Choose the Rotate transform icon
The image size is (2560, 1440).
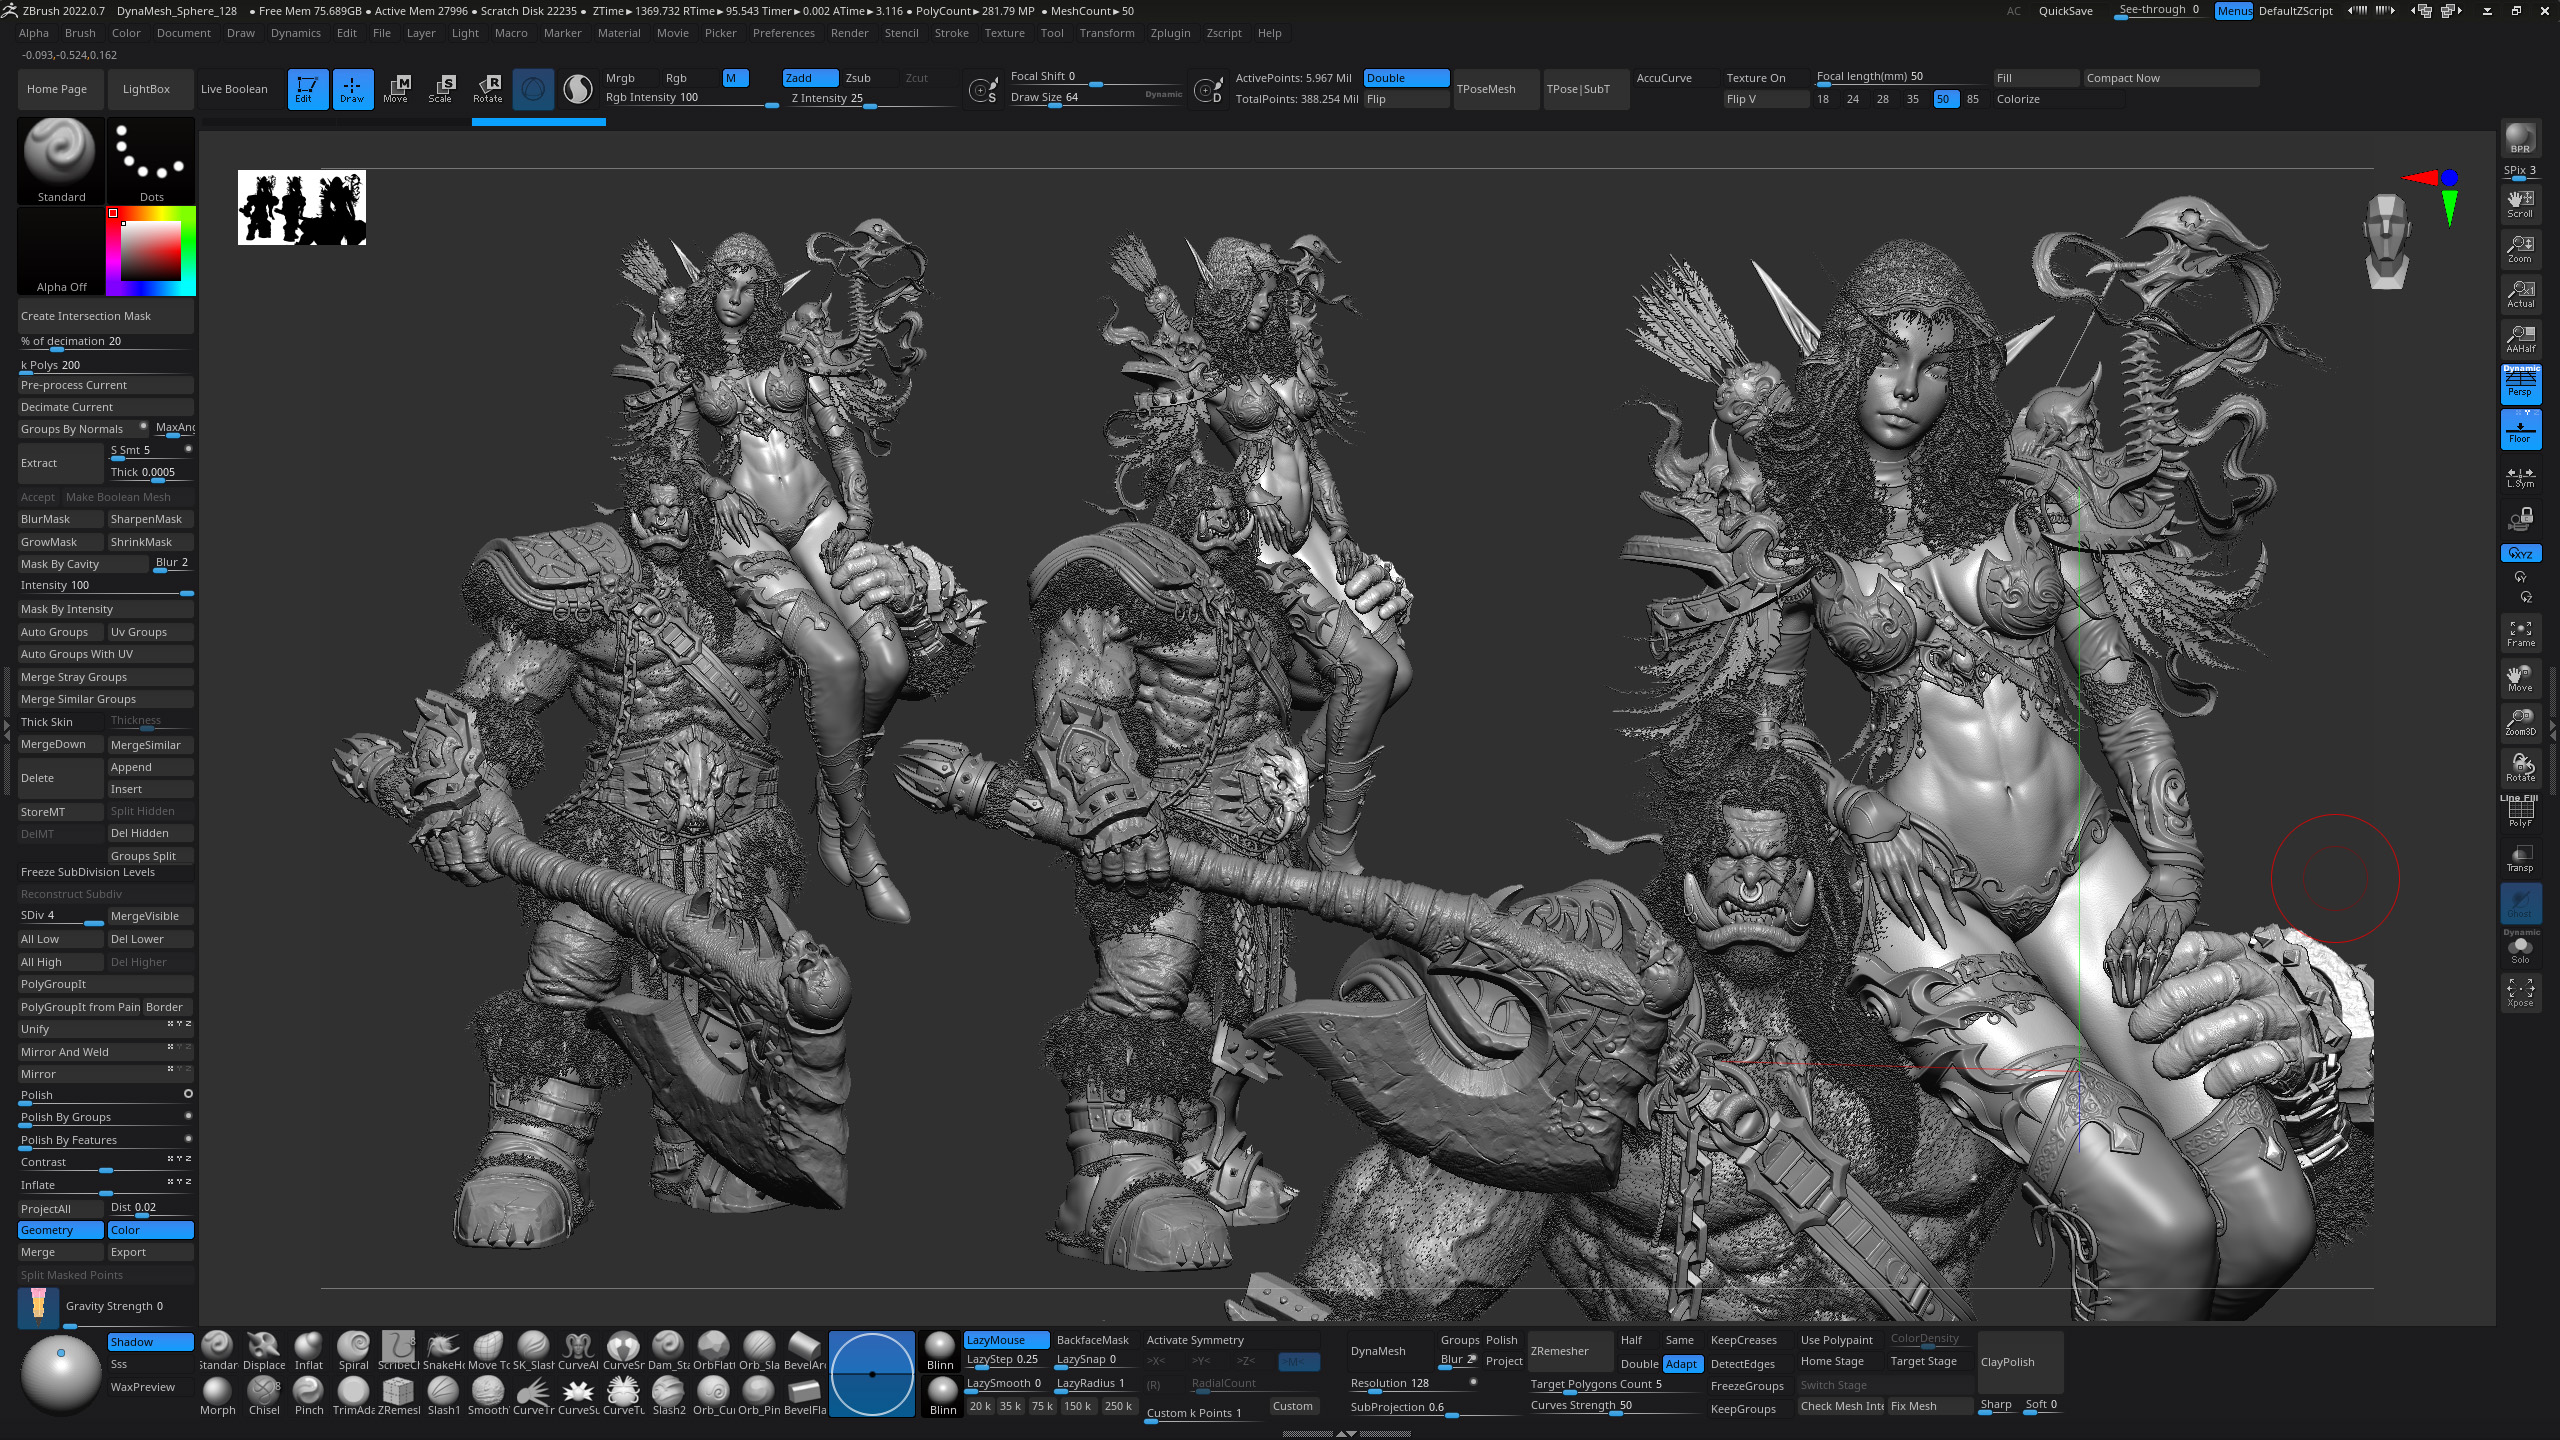coord(488,88)
